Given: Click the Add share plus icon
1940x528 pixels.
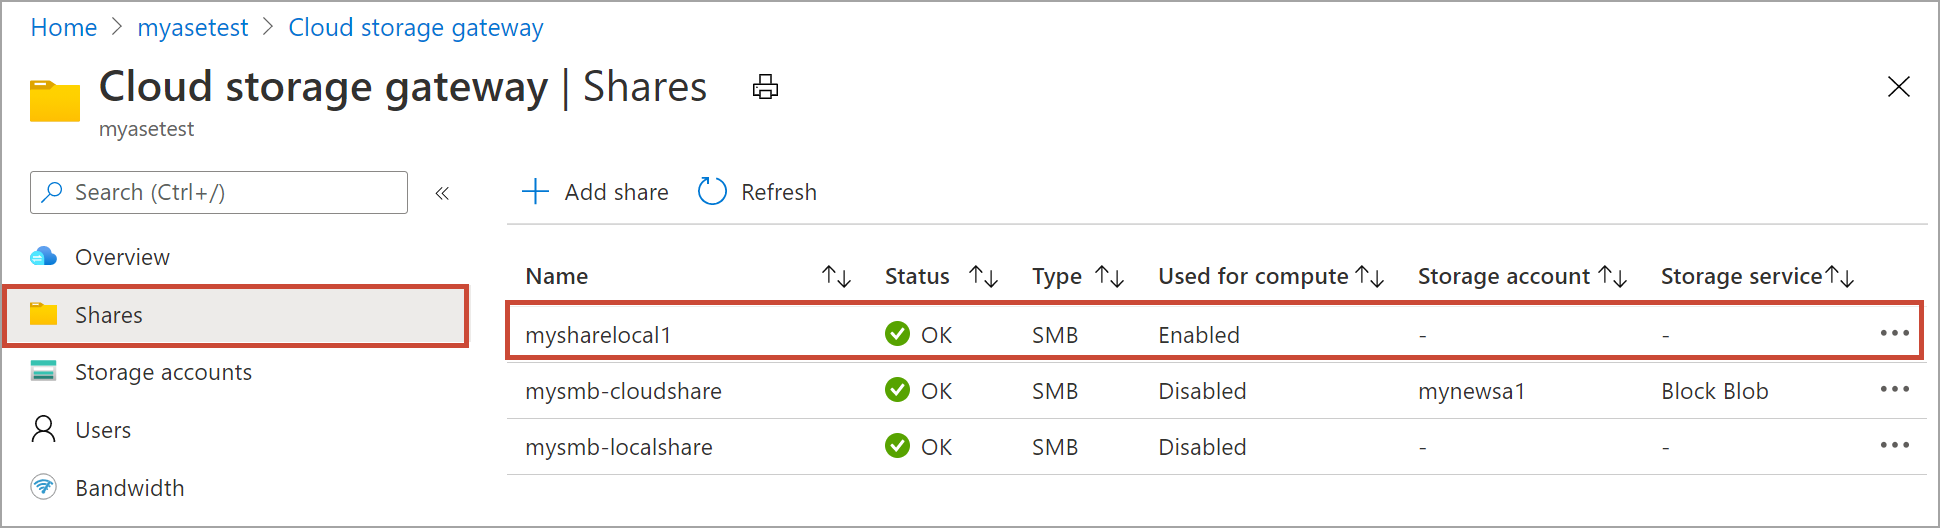Looking at the screenshot, I should 536,192.
